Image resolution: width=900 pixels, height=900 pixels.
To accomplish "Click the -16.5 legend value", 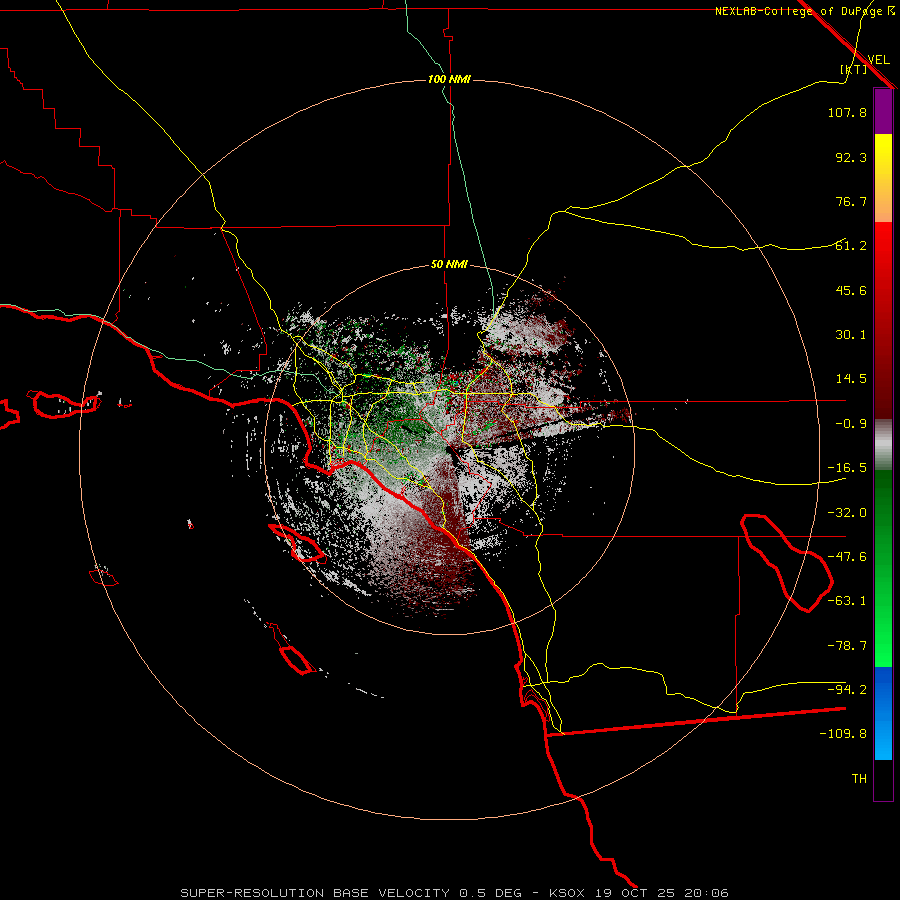I will [847, 468].
